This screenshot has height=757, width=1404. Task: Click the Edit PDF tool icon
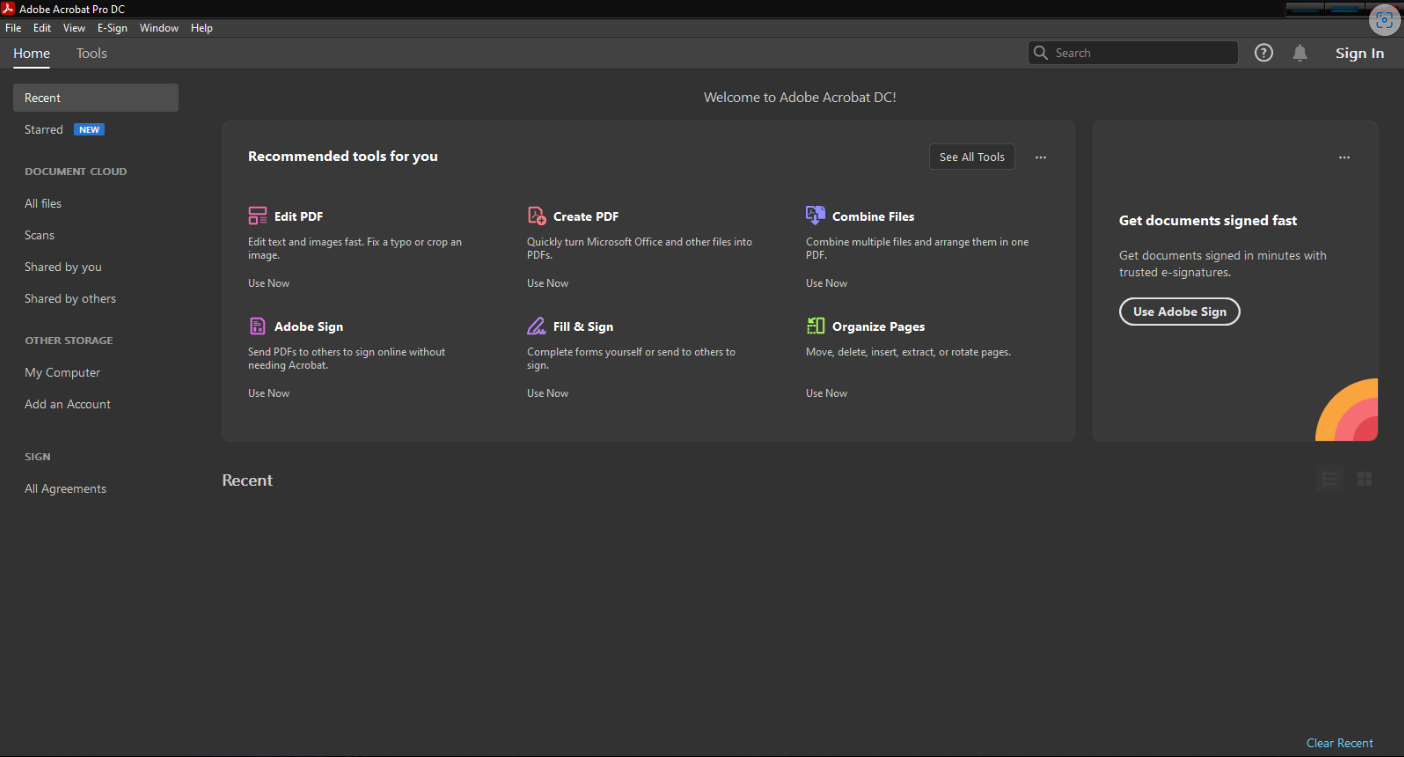click(x=258, y=216)
